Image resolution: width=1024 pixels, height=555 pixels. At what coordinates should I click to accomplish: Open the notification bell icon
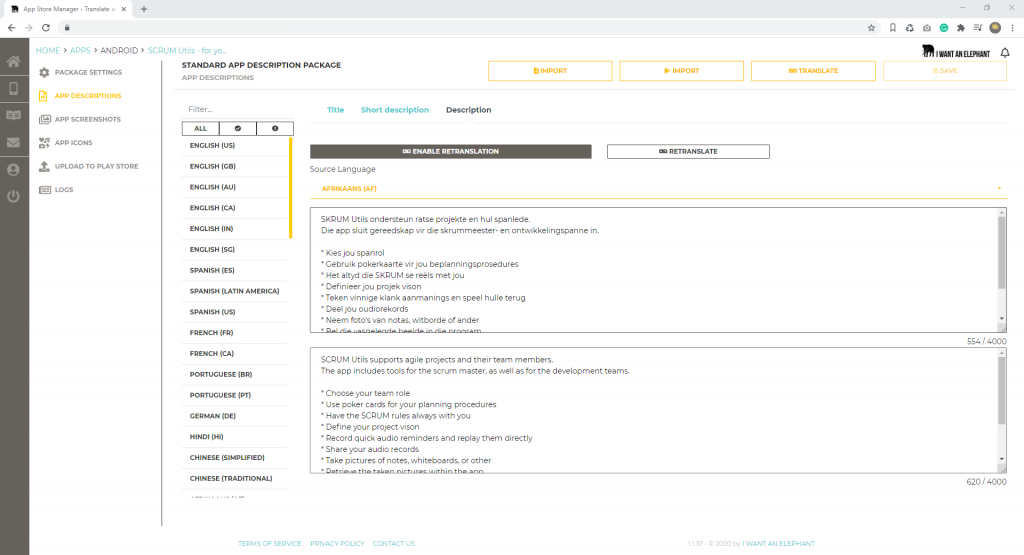pos(1005,53)
